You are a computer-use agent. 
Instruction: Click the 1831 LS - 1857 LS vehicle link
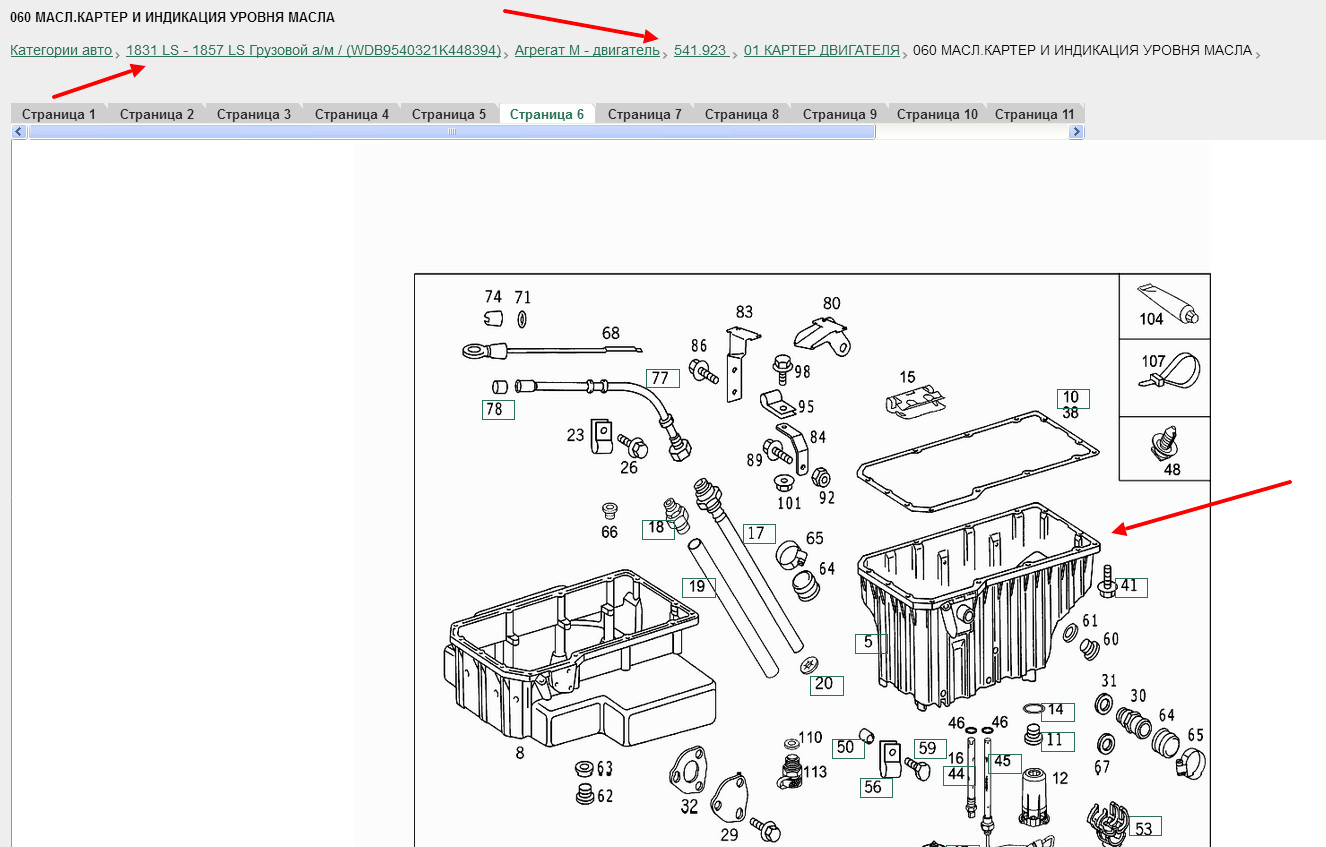[313, 50]
